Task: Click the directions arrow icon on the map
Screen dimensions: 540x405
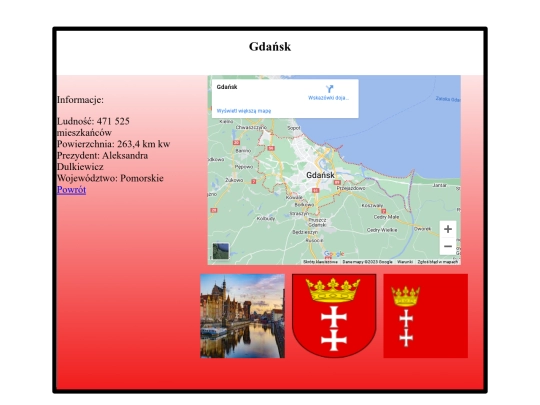Action: click(x=330, y=89)
